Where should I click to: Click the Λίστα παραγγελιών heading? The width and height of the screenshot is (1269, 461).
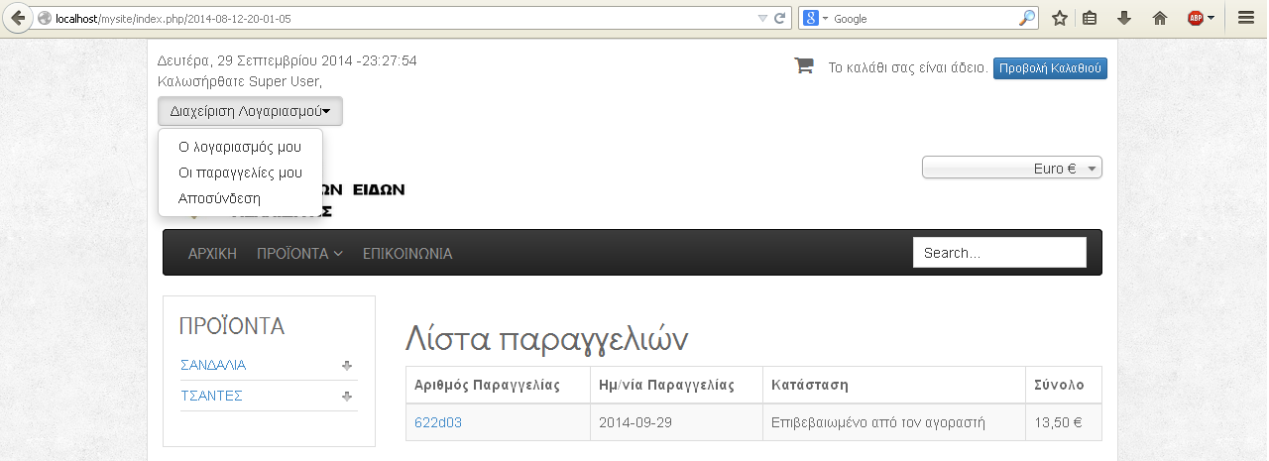[x=547, y=340]
